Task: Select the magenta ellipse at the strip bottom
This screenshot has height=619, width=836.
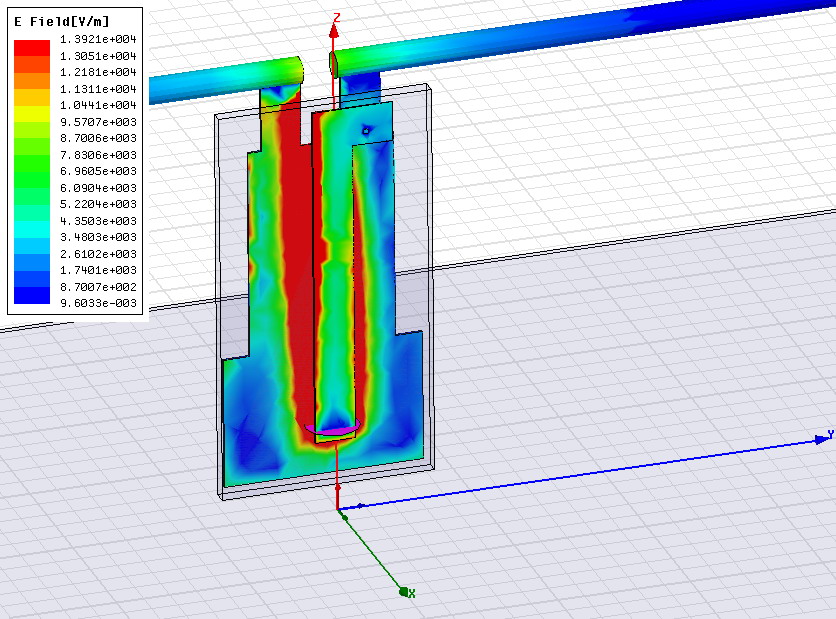Action: [x=334, y=429]
